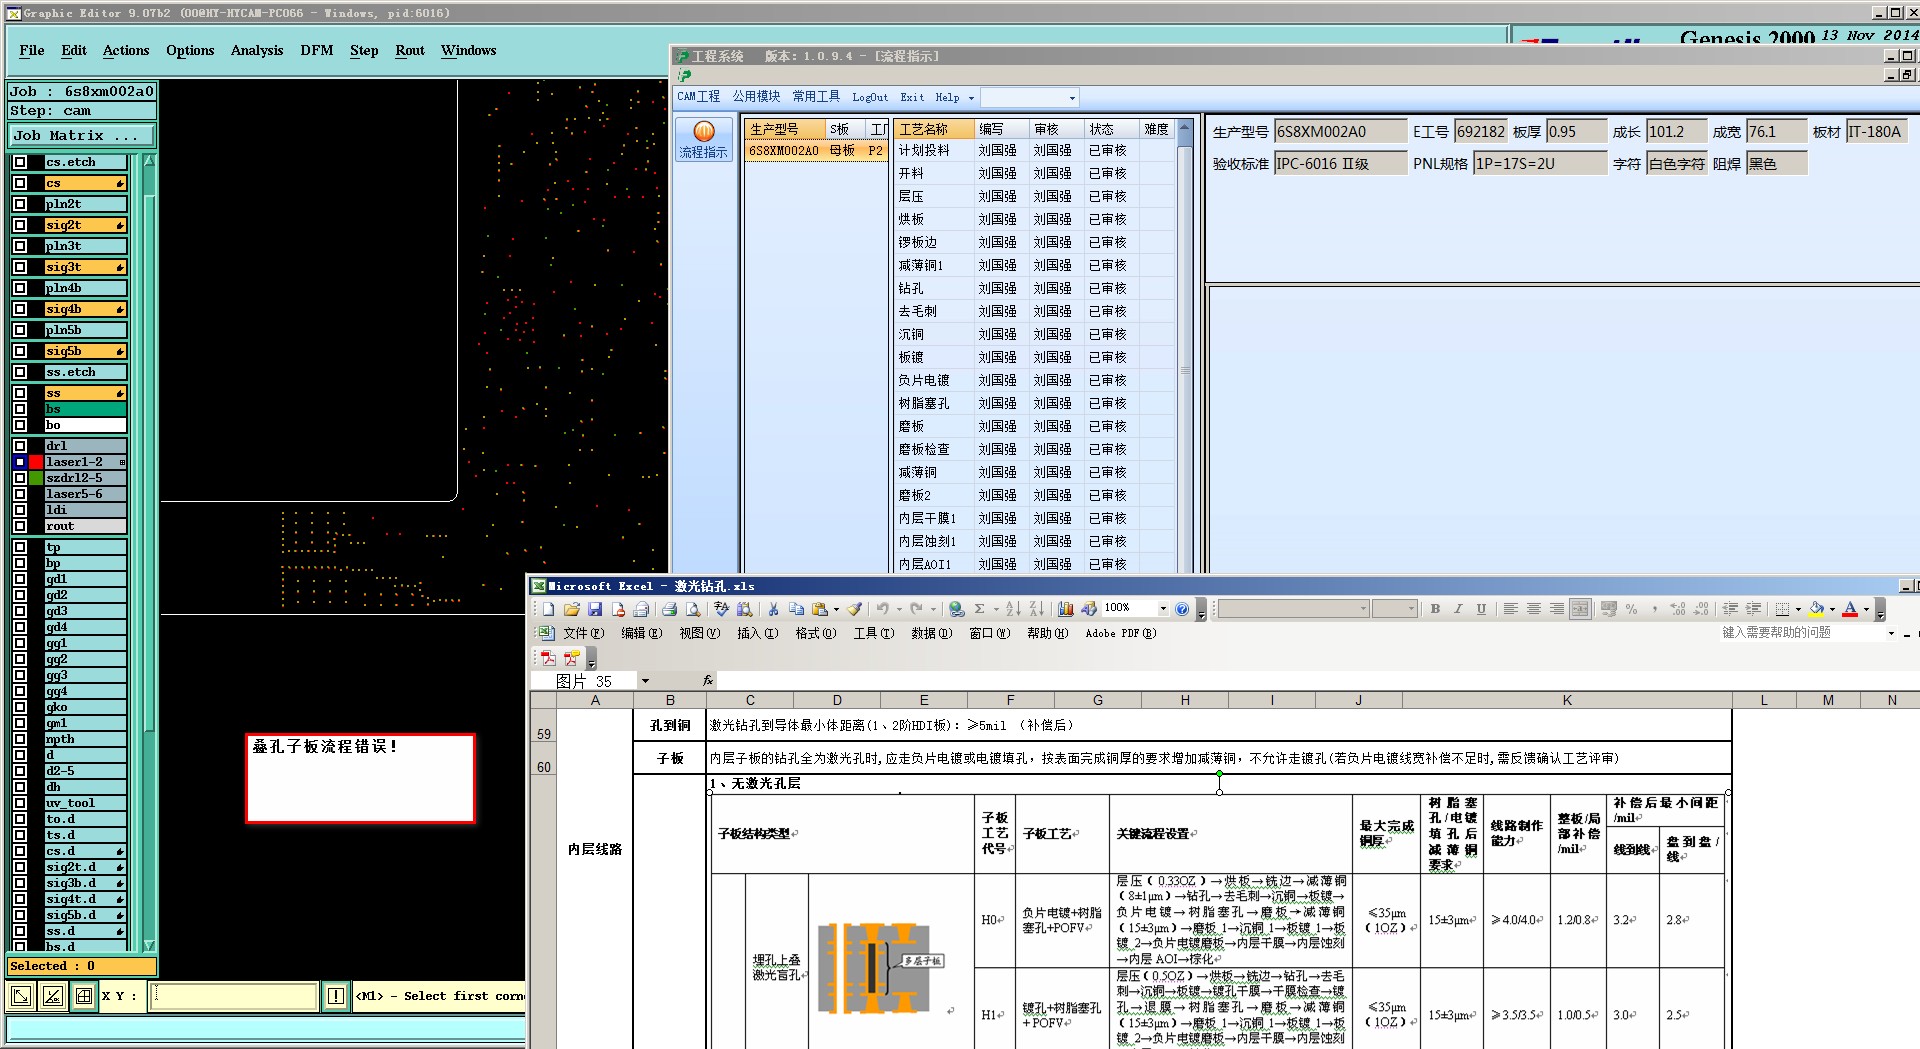
Task: Toggle the checkbox beside the rout layer
Action: pyautogui.click(x=20, y=526)
